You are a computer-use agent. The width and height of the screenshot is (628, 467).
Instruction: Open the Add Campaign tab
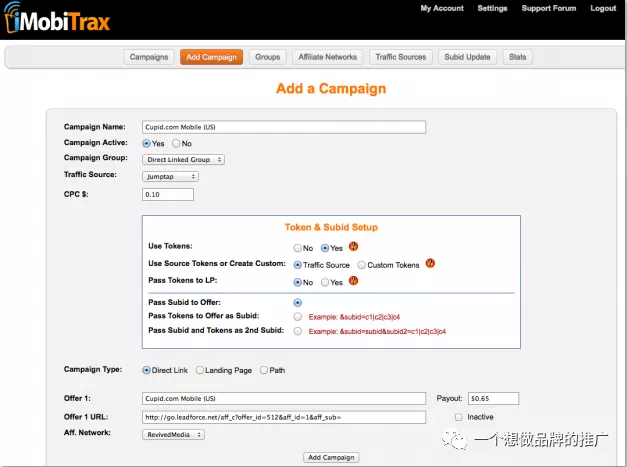point(211,57)
